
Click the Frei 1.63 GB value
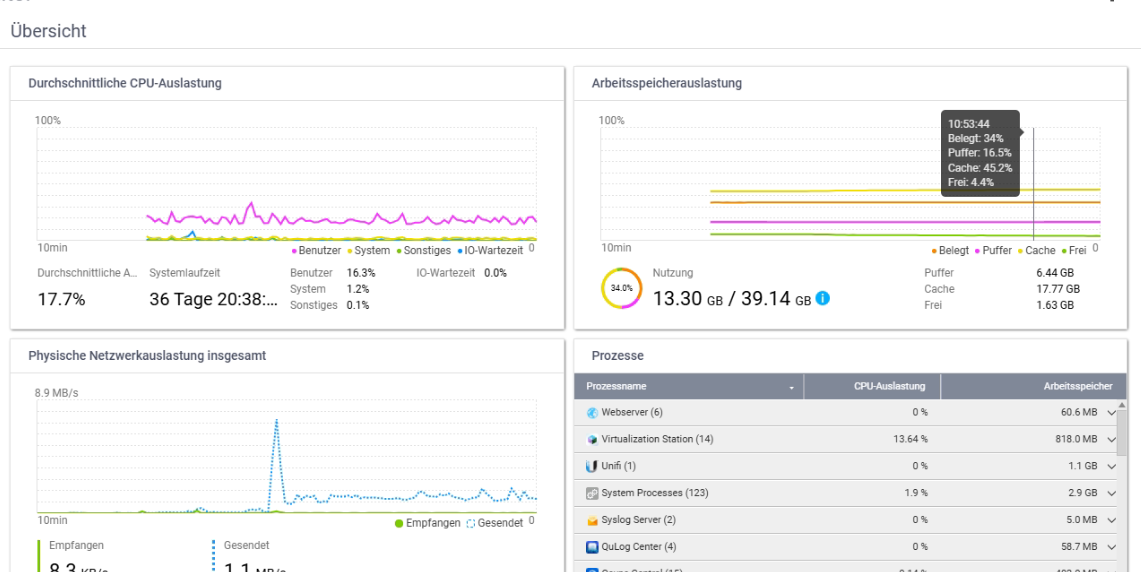click(1054, 305)
